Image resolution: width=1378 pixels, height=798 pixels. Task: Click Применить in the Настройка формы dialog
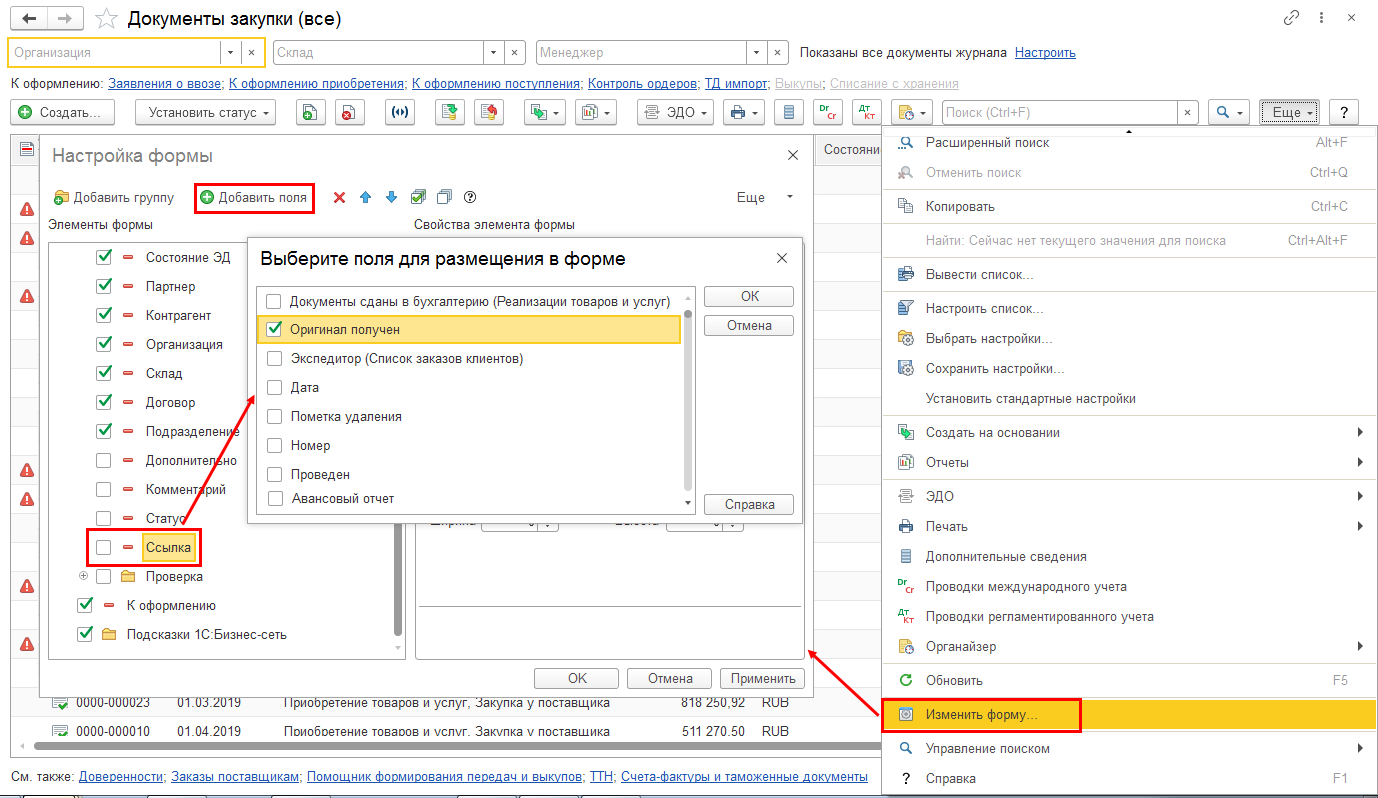pos(762,678)
